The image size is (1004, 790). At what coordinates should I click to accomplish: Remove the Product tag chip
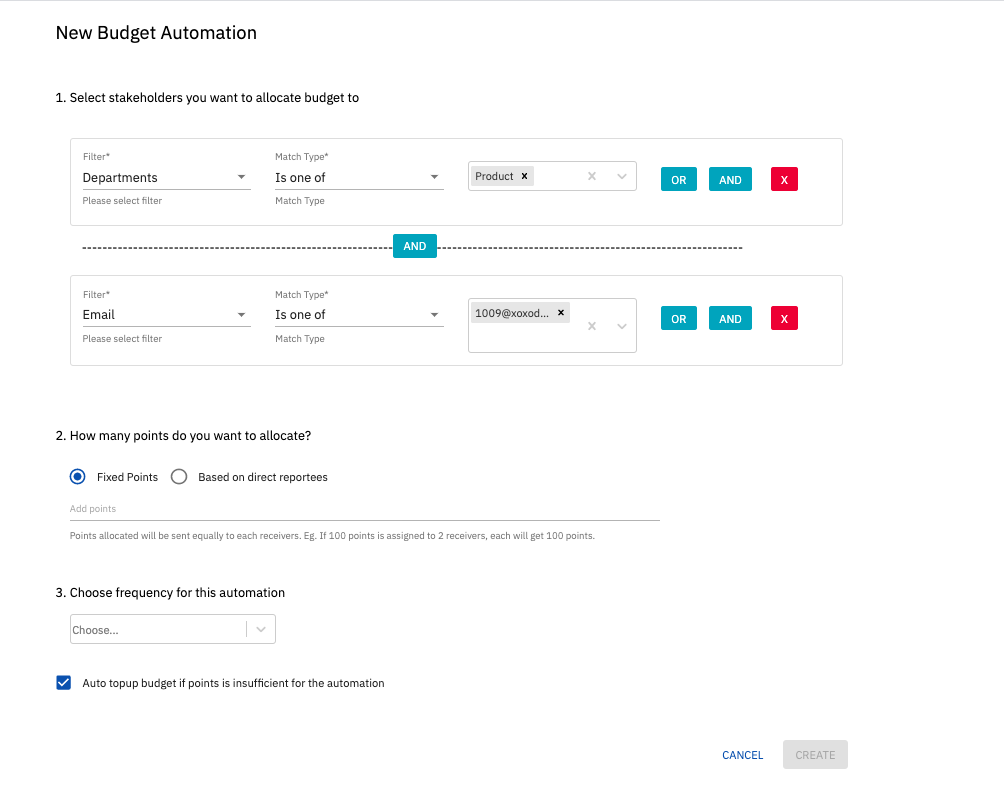pos(524,176)
